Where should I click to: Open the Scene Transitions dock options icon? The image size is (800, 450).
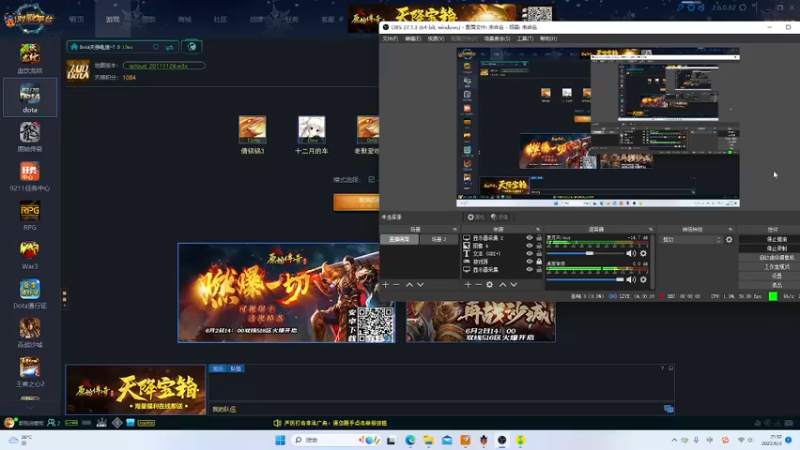[x=731, y=229]
